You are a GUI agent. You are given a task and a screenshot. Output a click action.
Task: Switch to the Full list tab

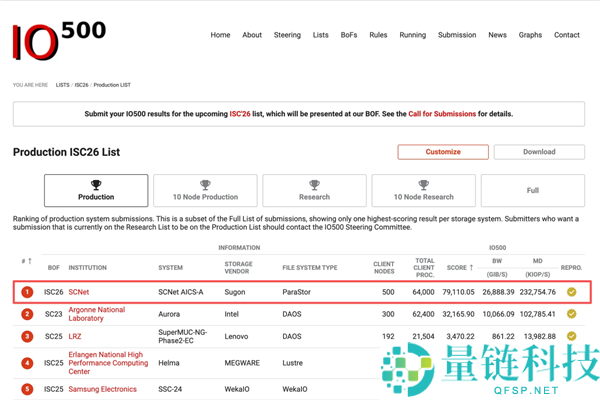[x=533, y=191]
